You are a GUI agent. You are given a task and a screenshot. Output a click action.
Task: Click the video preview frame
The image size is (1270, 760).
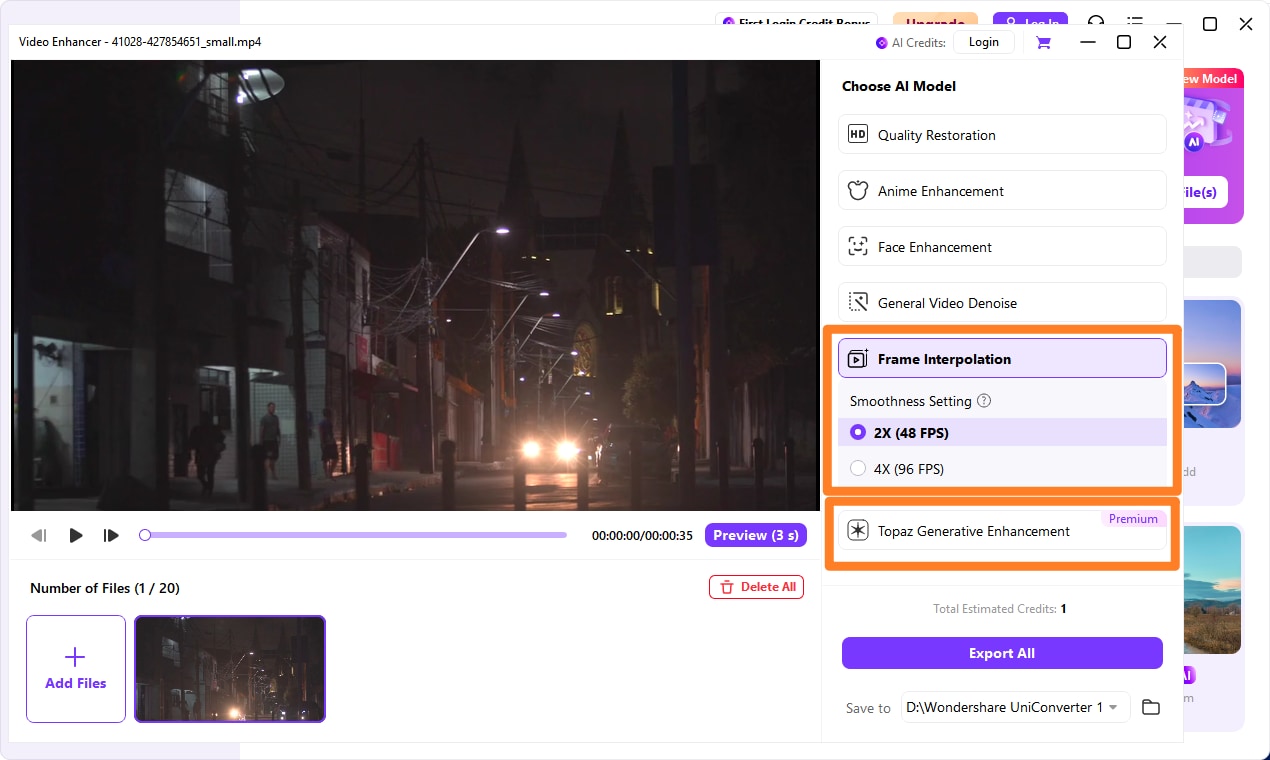point(415,285)
